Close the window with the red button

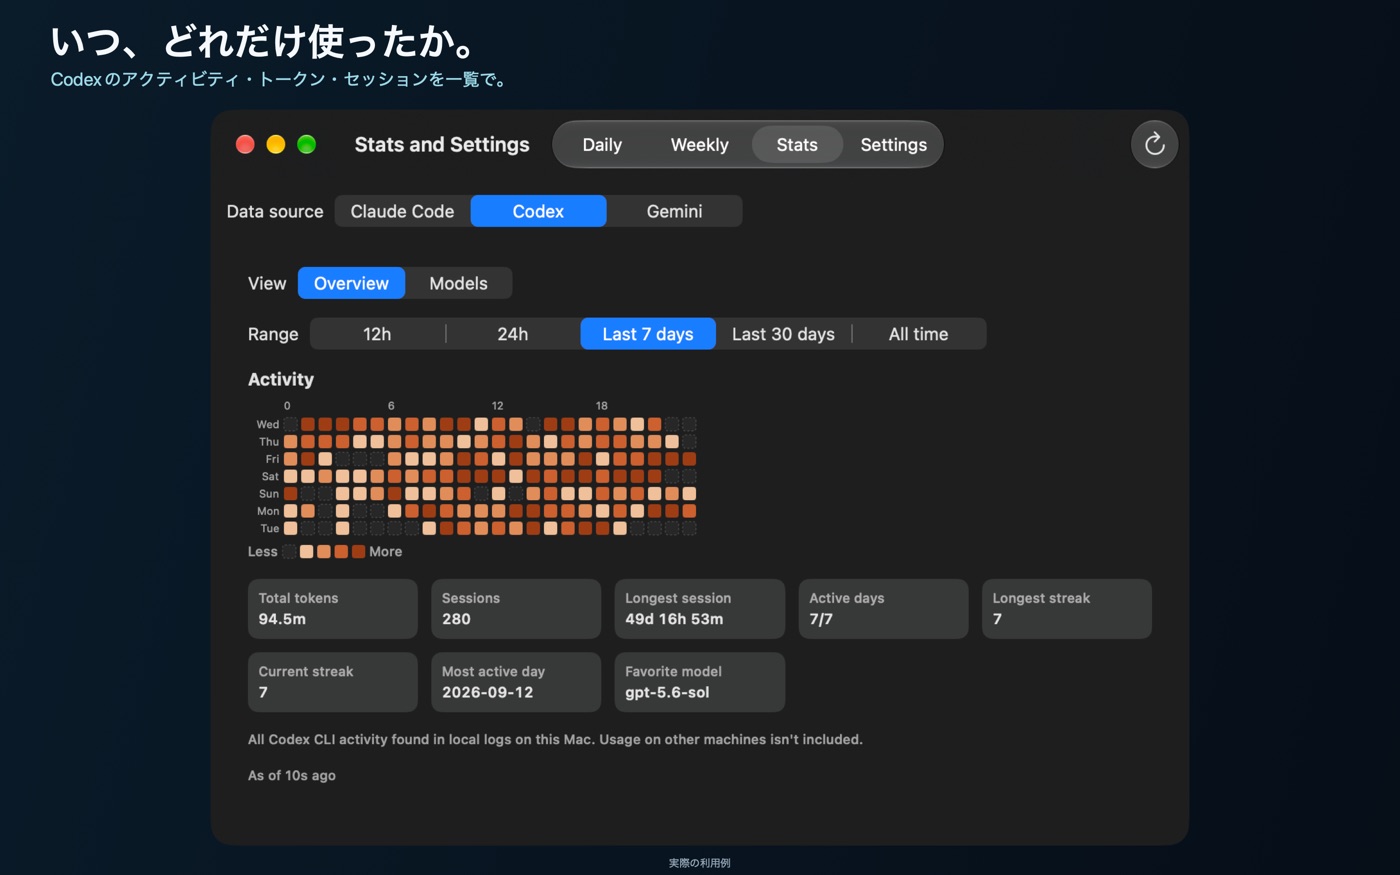click(x=245, y=144)
